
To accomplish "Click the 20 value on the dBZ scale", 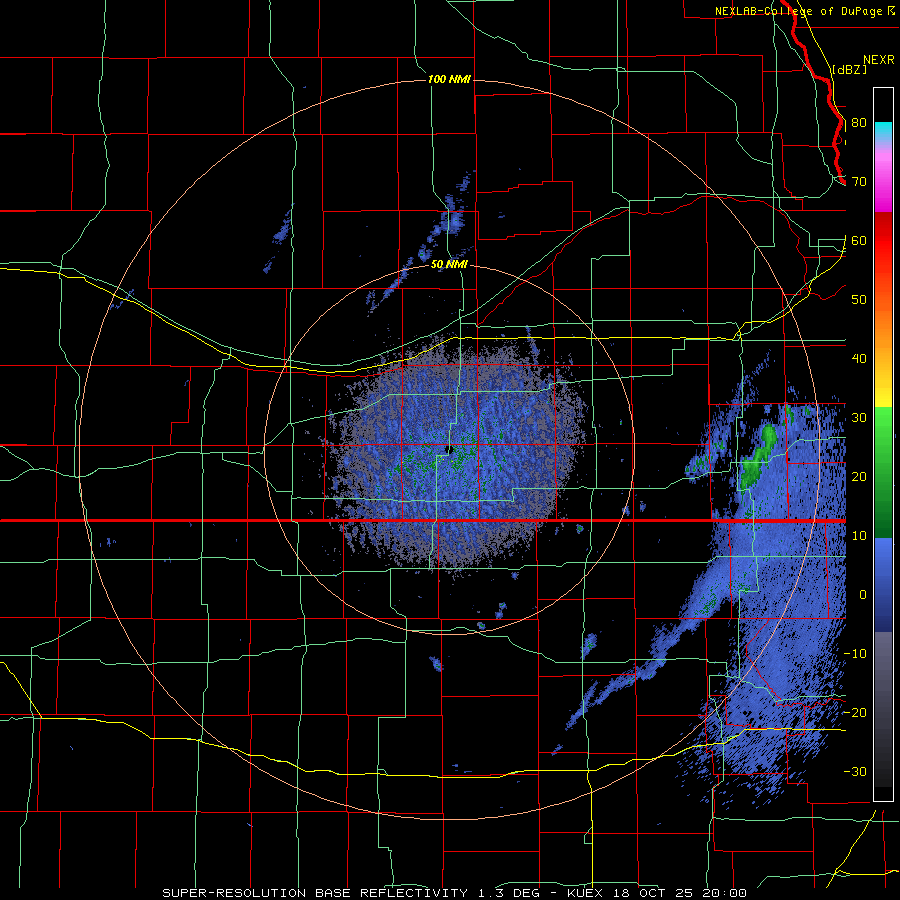I will 859,476.
